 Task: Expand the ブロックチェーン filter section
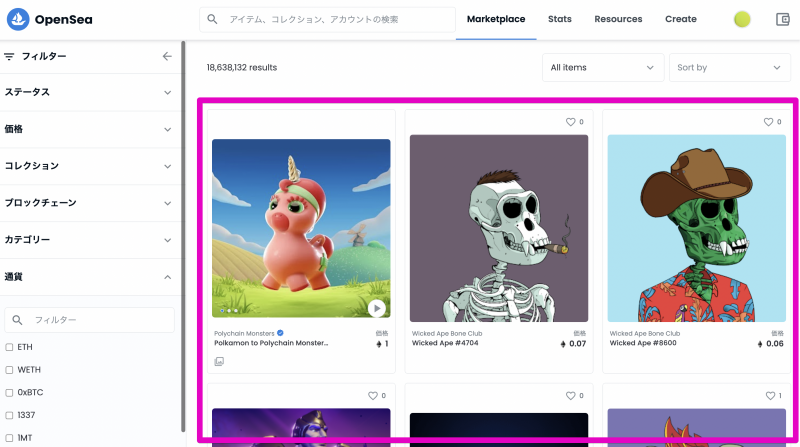tap(90, 203)
